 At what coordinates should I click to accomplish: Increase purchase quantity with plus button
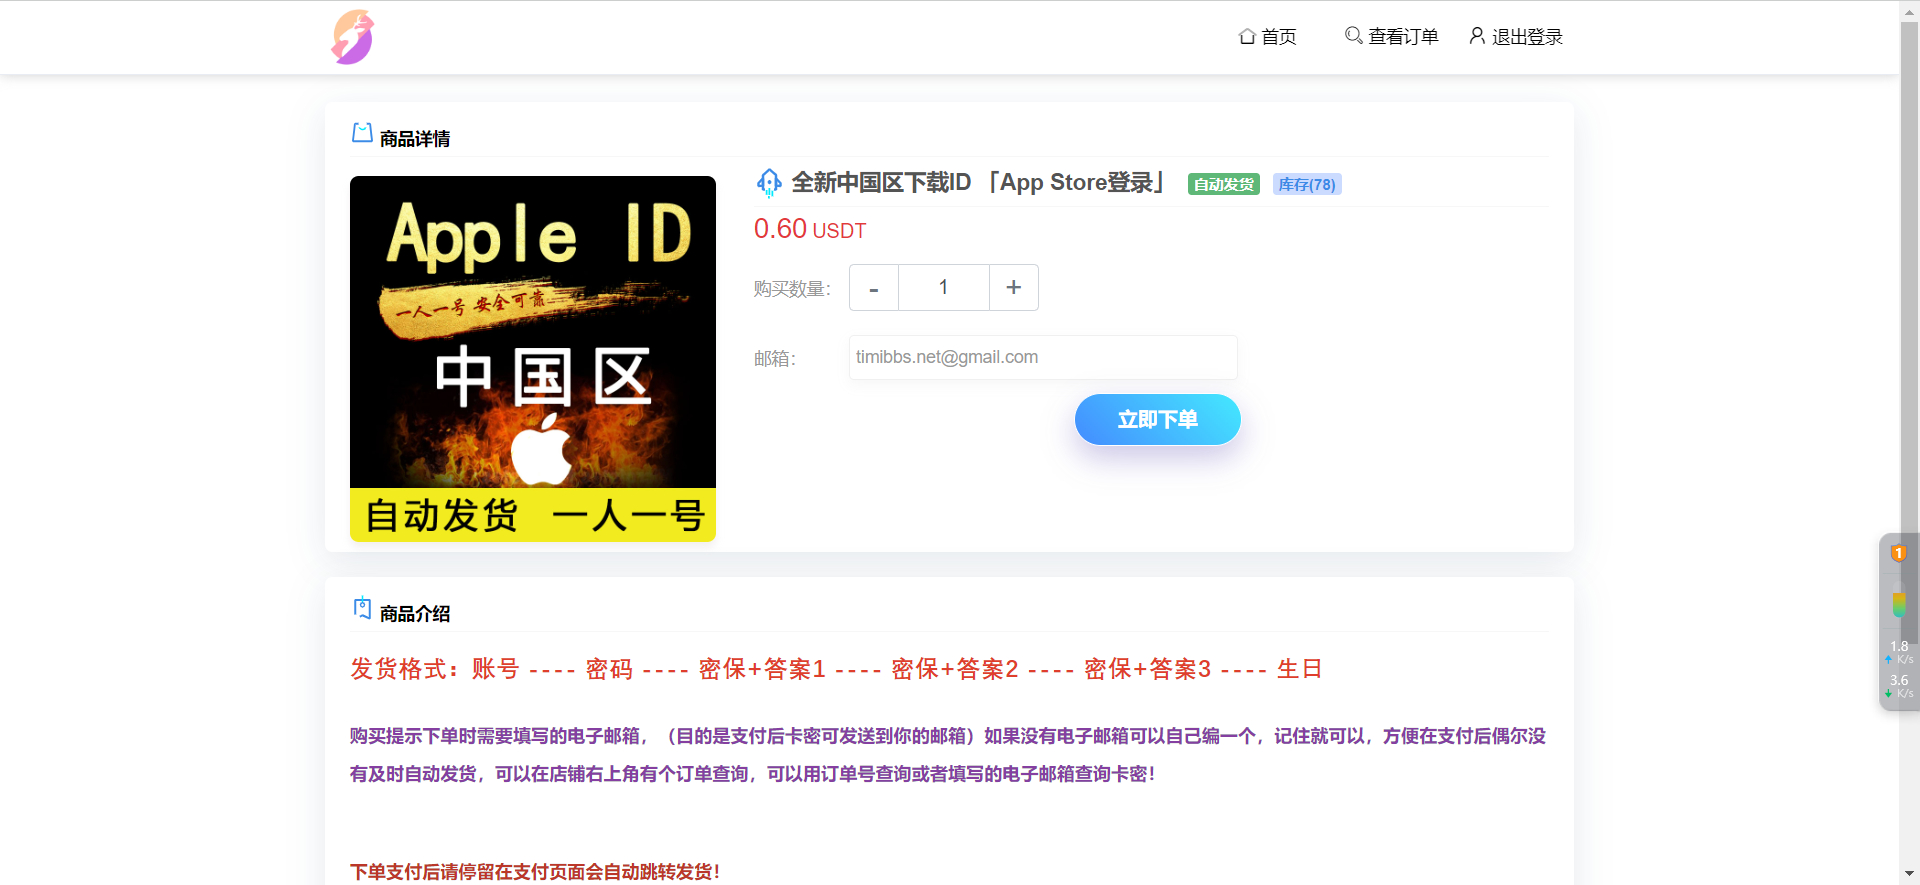[x=1013, y=288]
